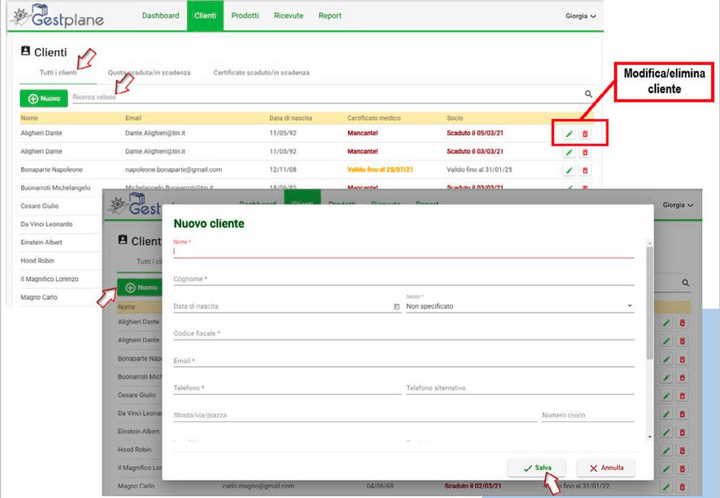This screenshot has width=720, height=498.
Task: Open the Sesso dropdown showing Non specificato
Action: (x=520, y=306)
